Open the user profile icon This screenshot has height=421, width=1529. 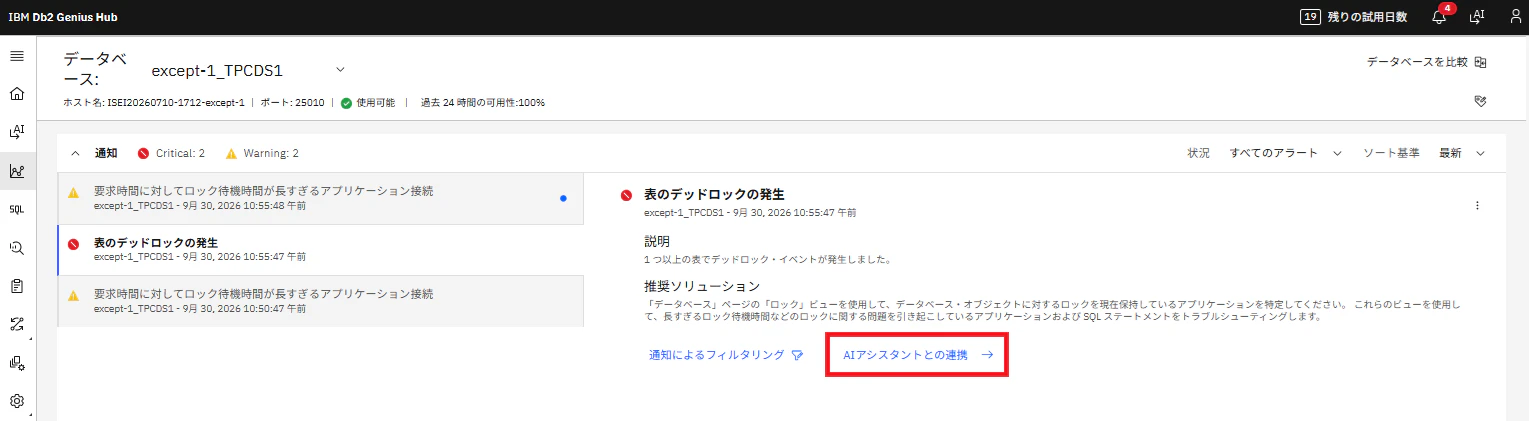click(1515, 16)
